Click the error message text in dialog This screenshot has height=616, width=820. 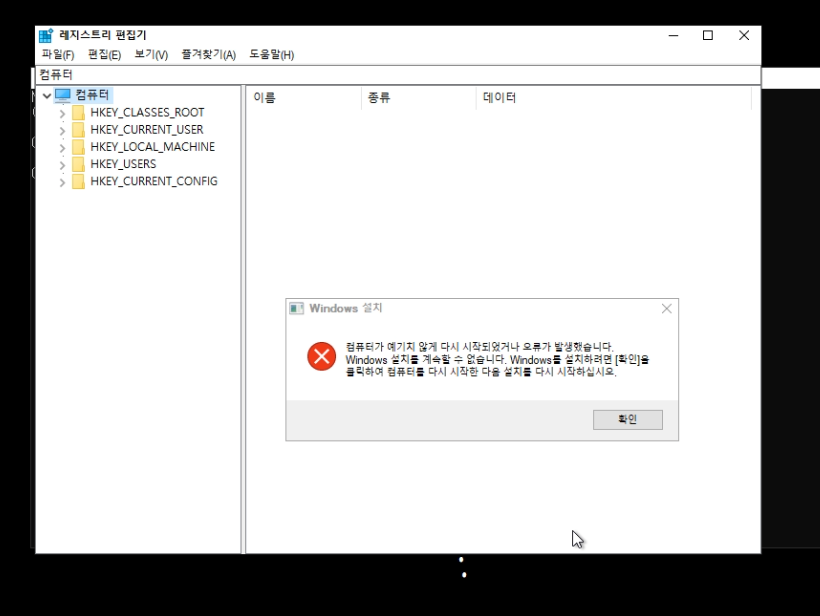click(497, 359)
